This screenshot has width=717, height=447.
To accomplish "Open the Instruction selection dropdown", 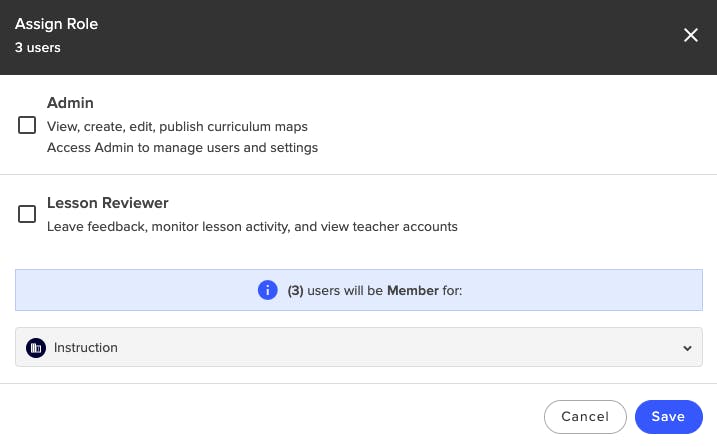I will tap(359, 348).
